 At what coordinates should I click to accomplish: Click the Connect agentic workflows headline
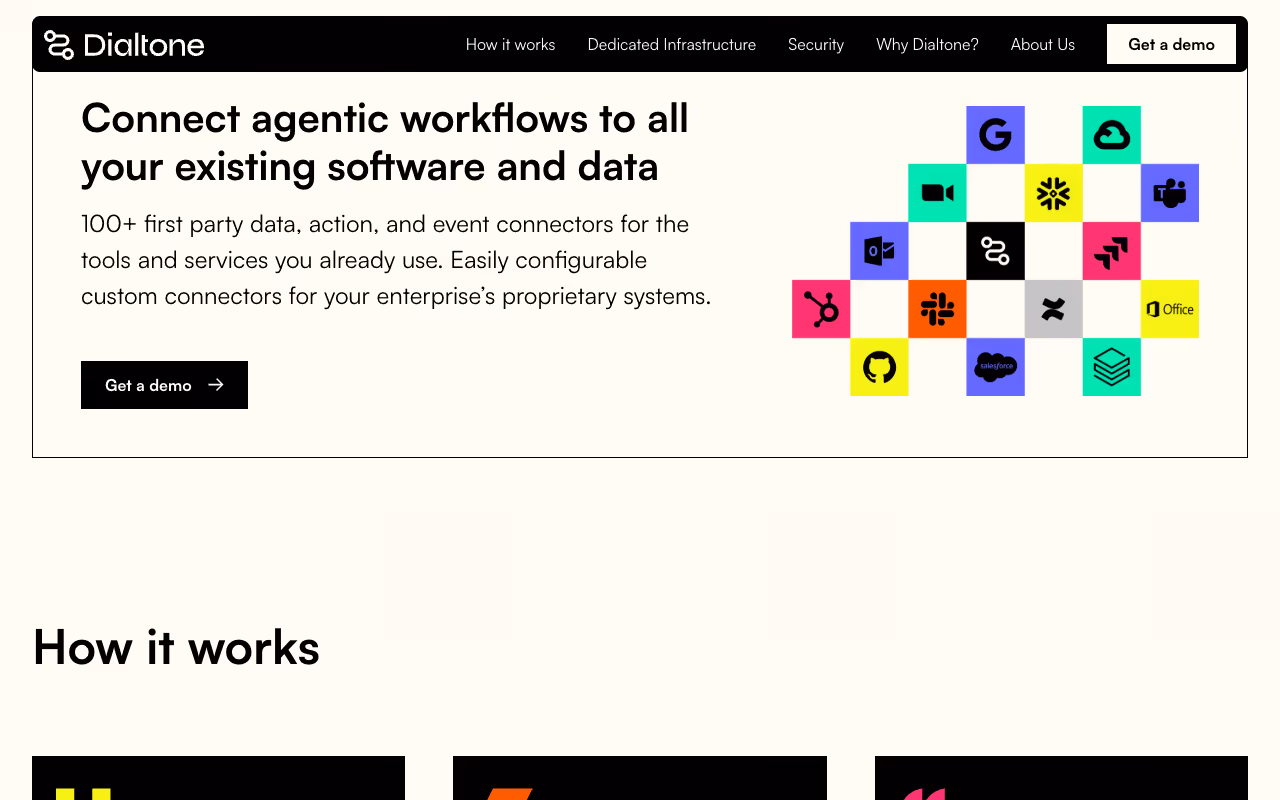pyautogui.click(x=385, y=142)
